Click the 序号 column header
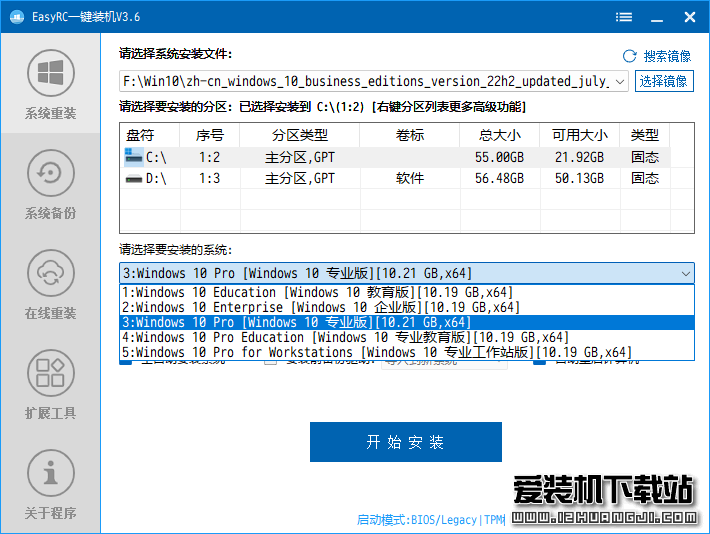 point(210,135)
